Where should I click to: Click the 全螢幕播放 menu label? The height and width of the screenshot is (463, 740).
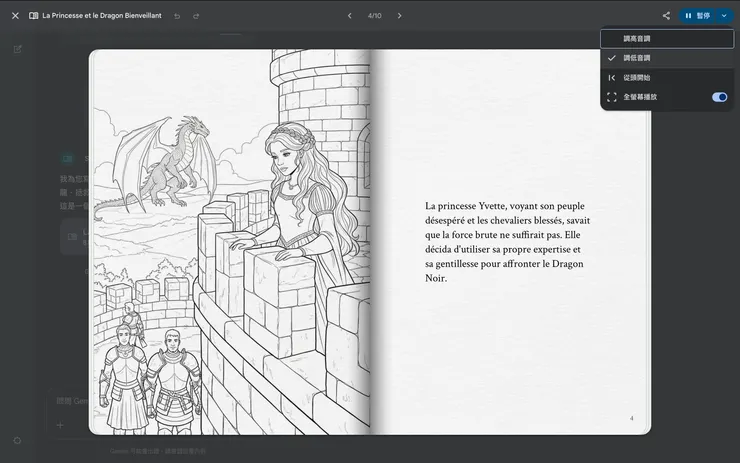pos(640,97)
